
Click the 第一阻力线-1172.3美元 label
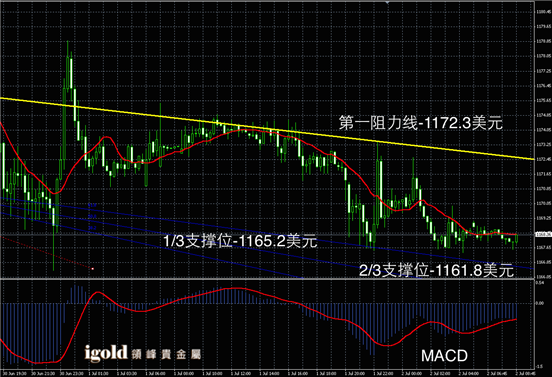[x=421, y=123]
